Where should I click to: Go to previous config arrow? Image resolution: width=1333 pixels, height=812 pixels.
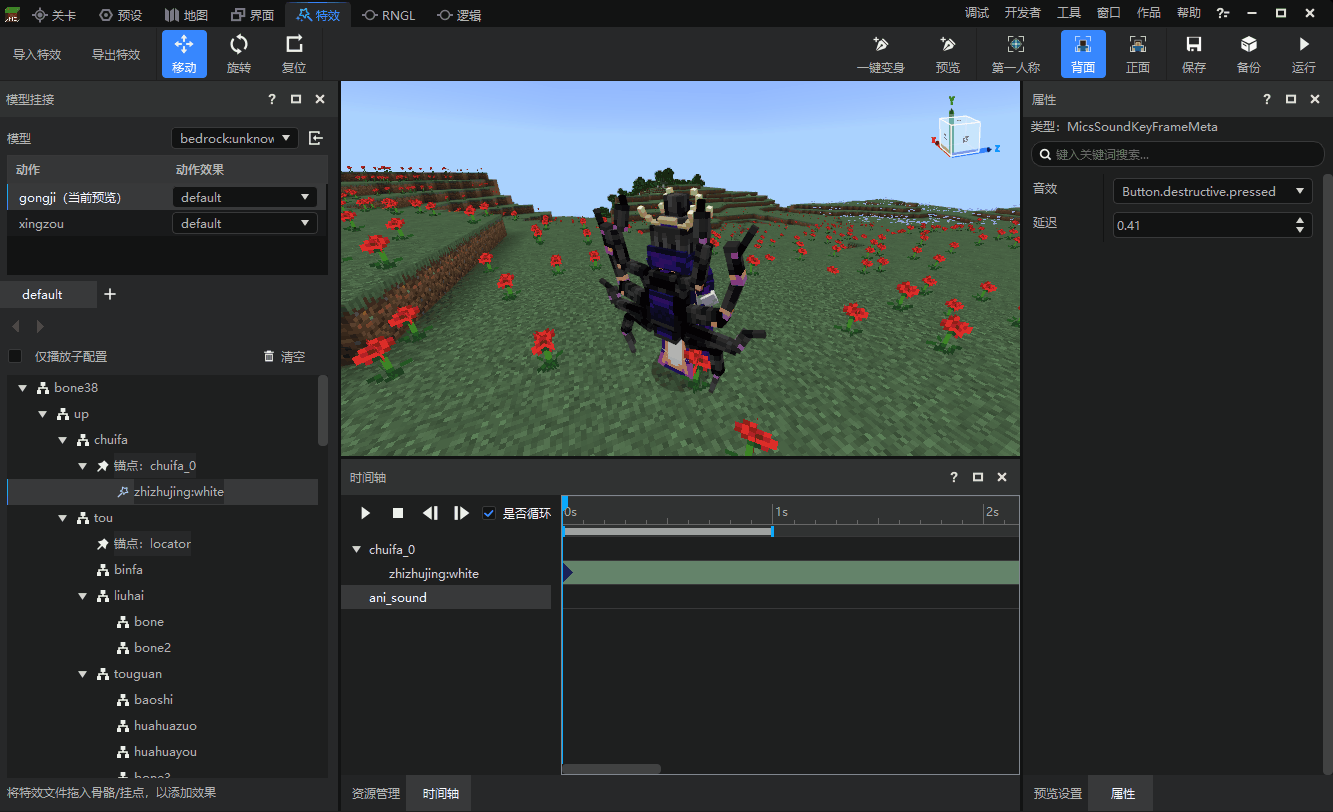click(x=15, y=326)
